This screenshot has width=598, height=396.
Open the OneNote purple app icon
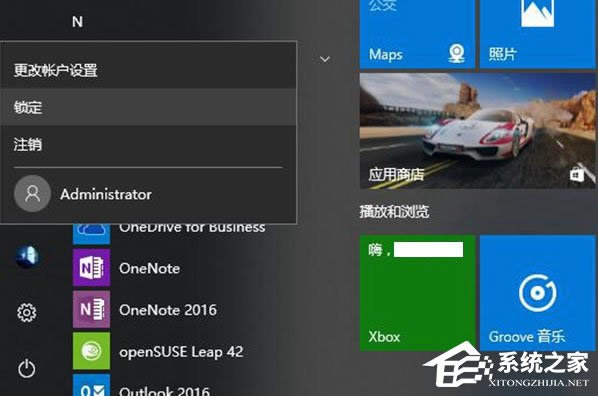click(92, 268)
